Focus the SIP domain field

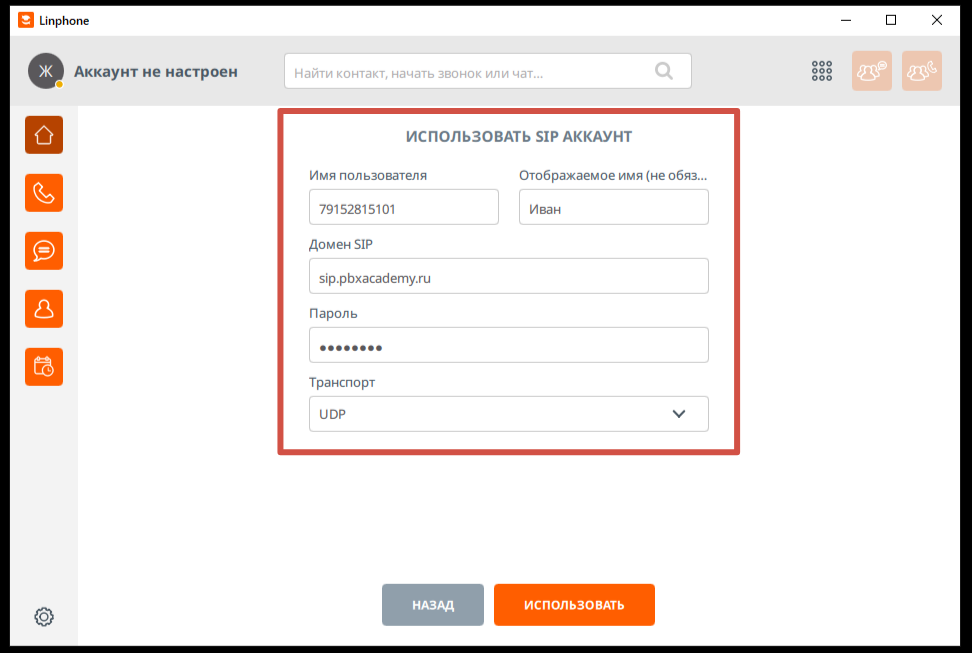pyautogui.click(x=508, y=276)
